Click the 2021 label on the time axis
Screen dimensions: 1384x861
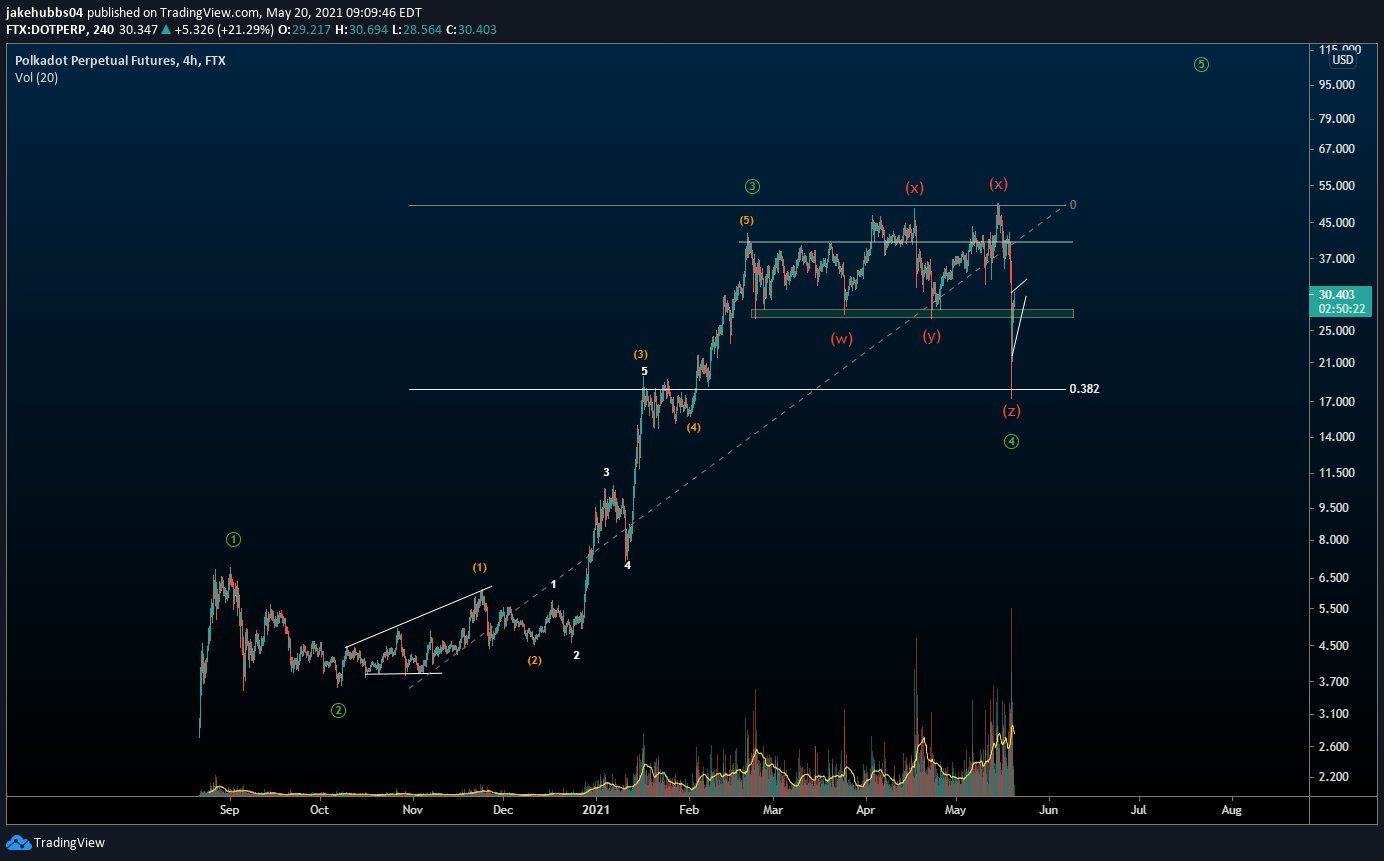[596, 810]
